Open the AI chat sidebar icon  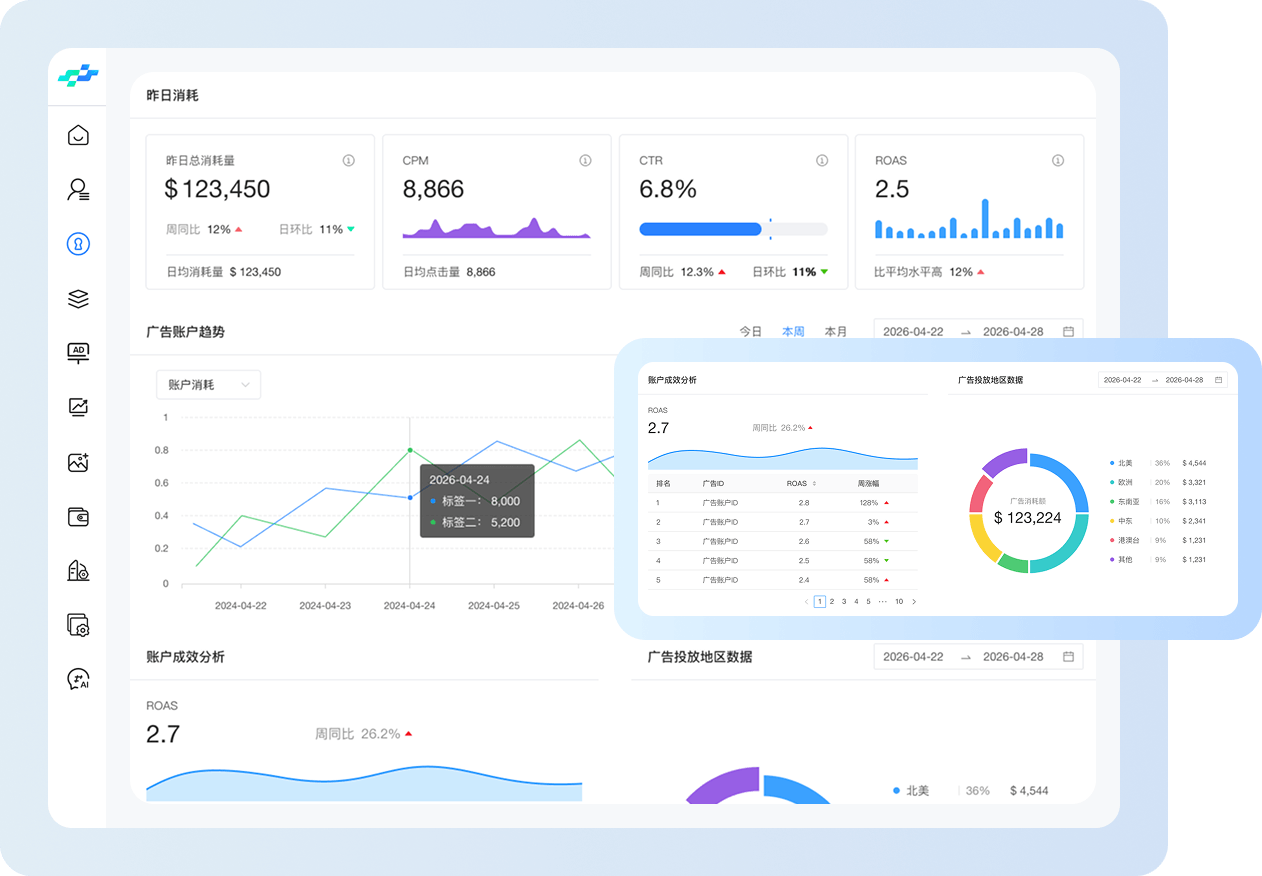point(78,680)
